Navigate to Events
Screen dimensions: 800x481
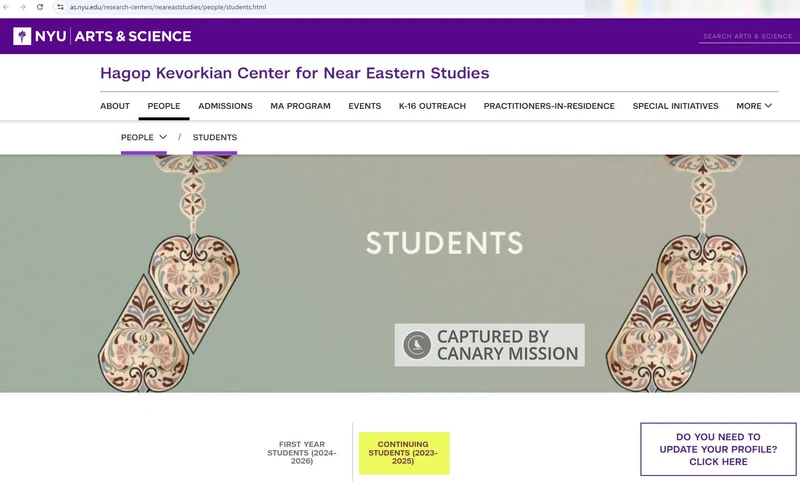[365, 106]
